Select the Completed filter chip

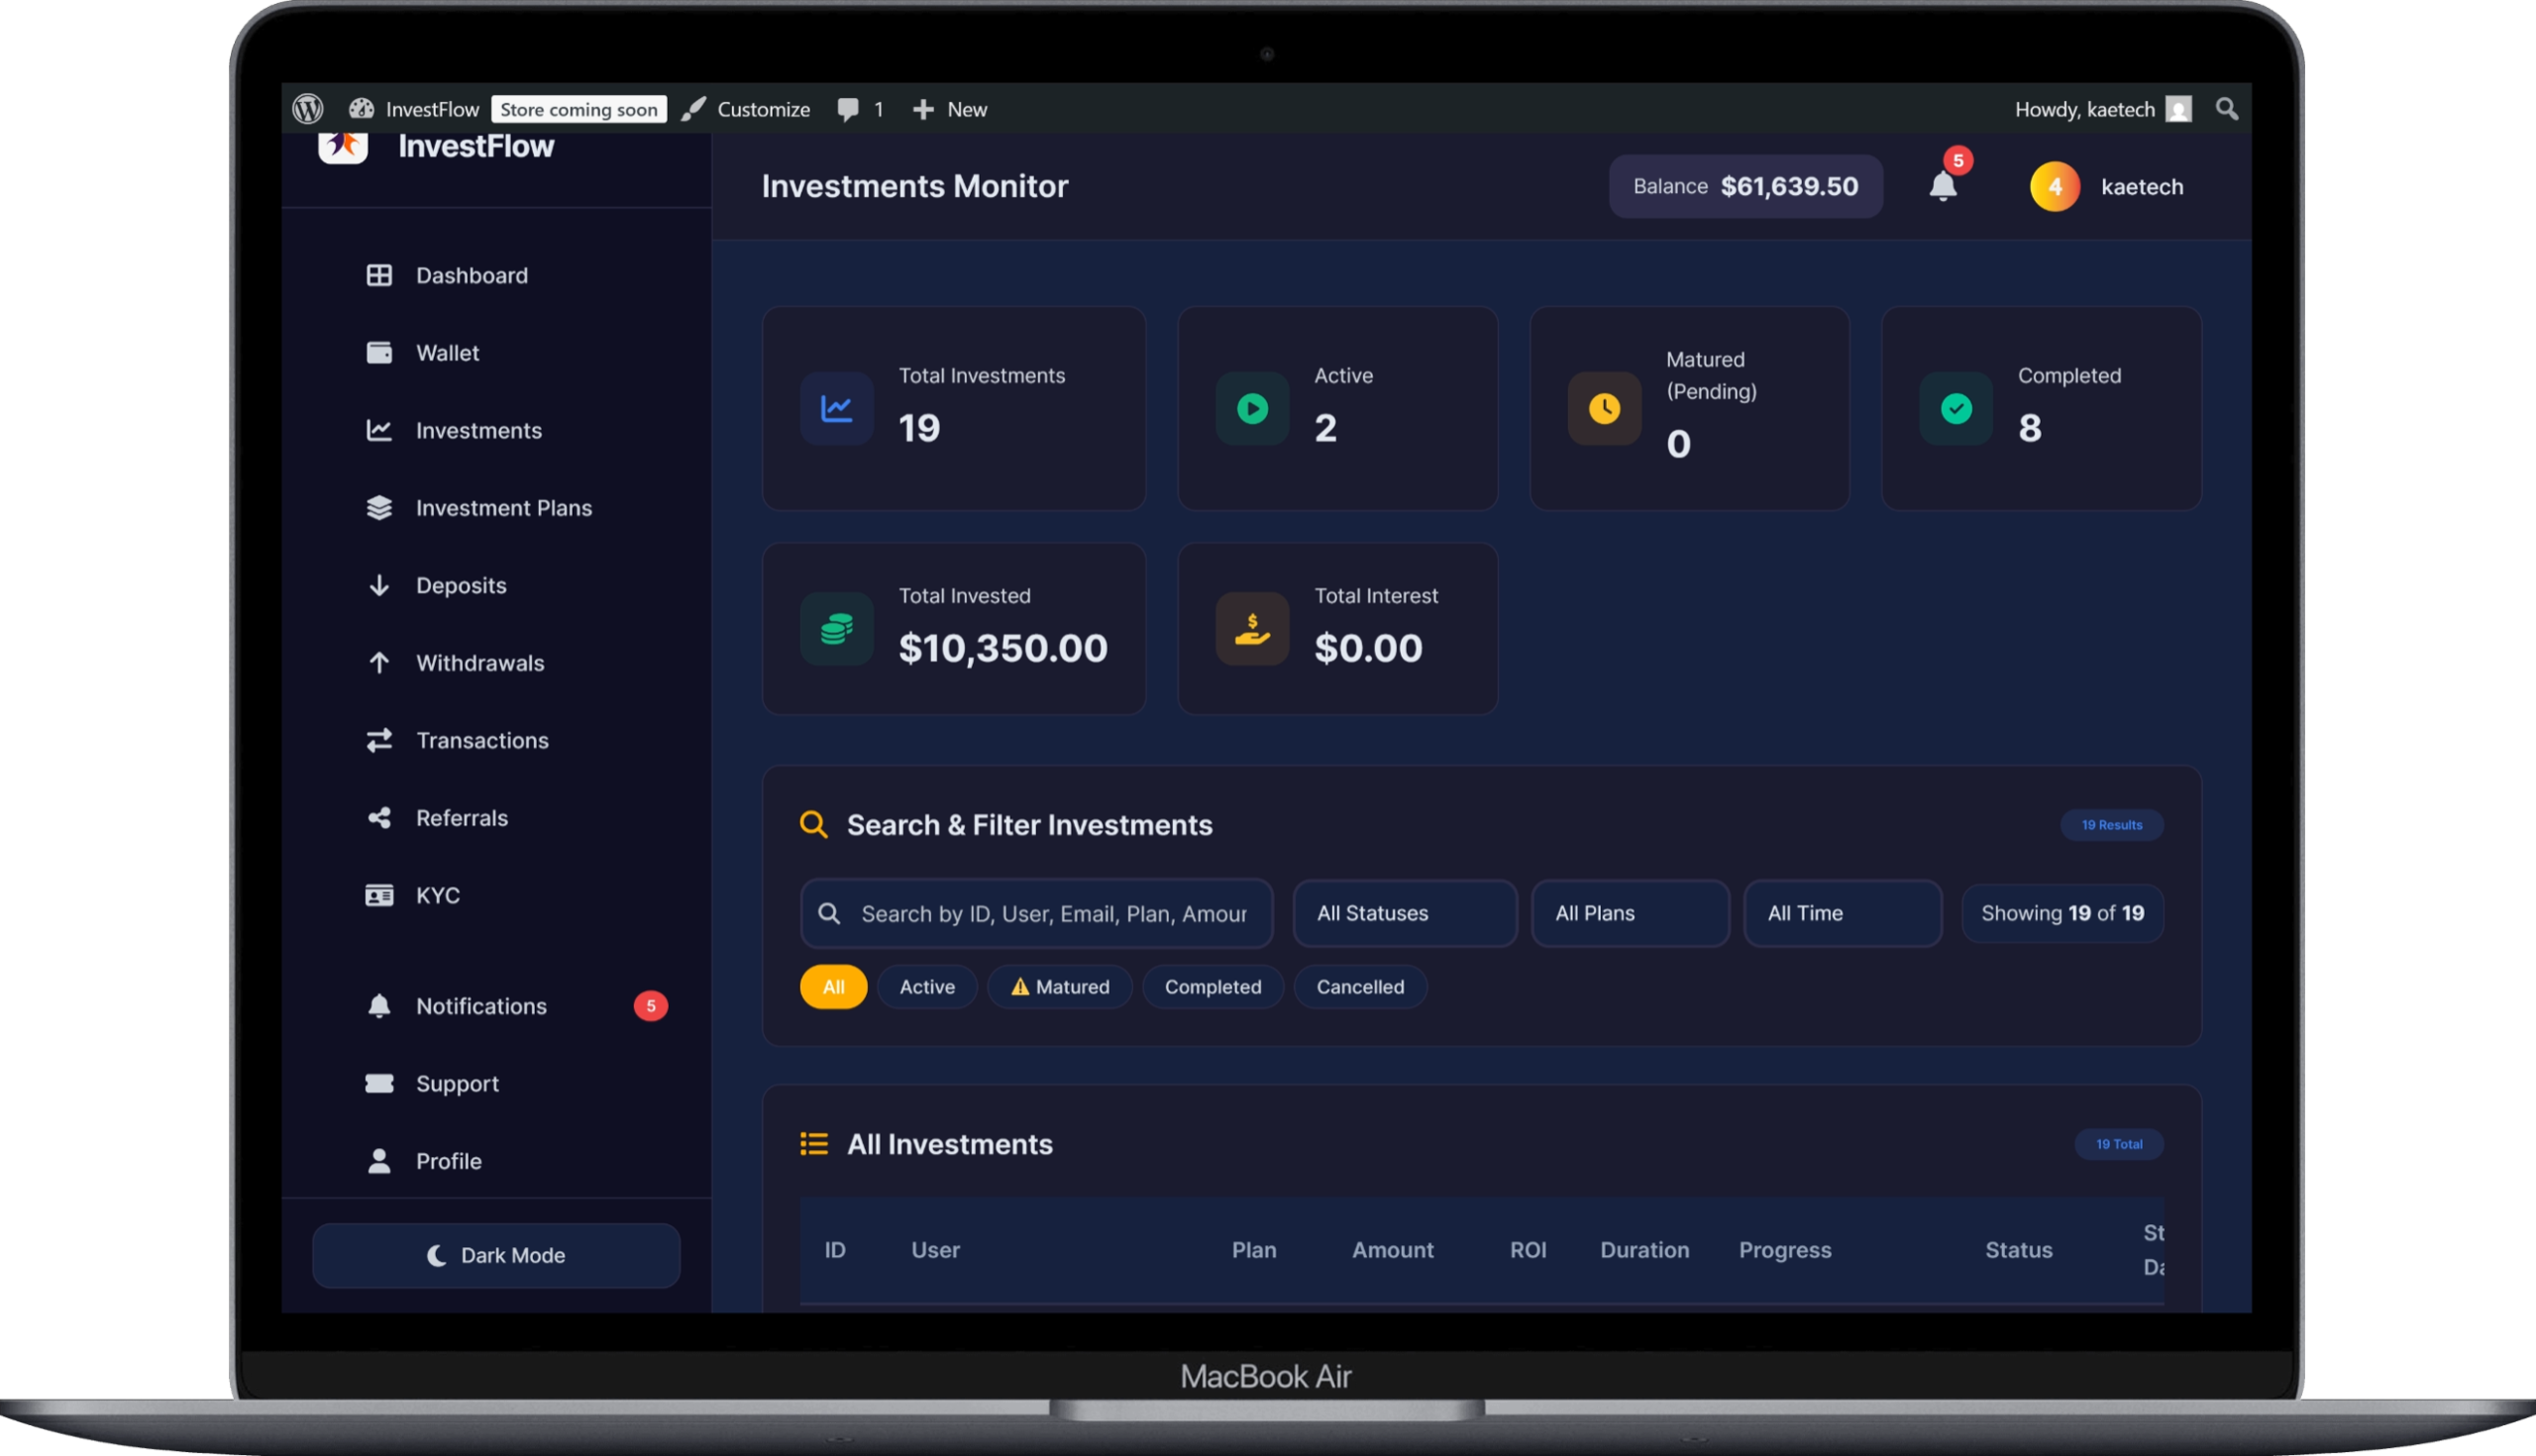(1213, 987)
